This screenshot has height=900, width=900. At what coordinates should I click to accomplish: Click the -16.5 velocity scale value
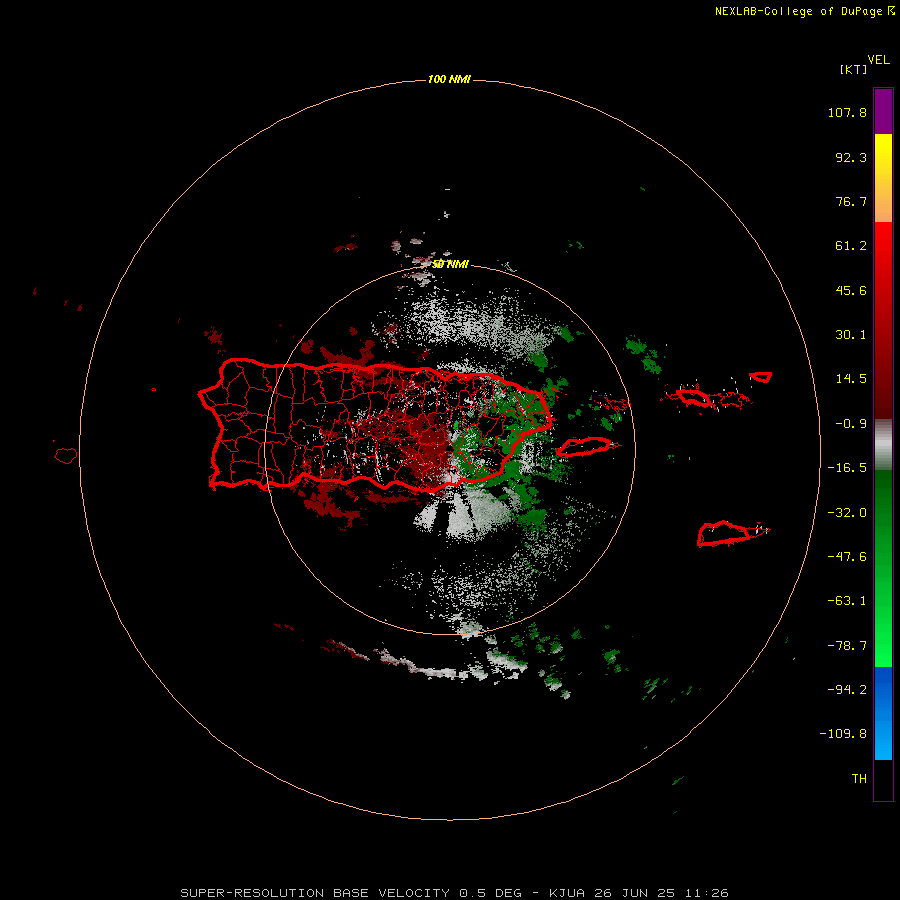[x=847, y=468]
